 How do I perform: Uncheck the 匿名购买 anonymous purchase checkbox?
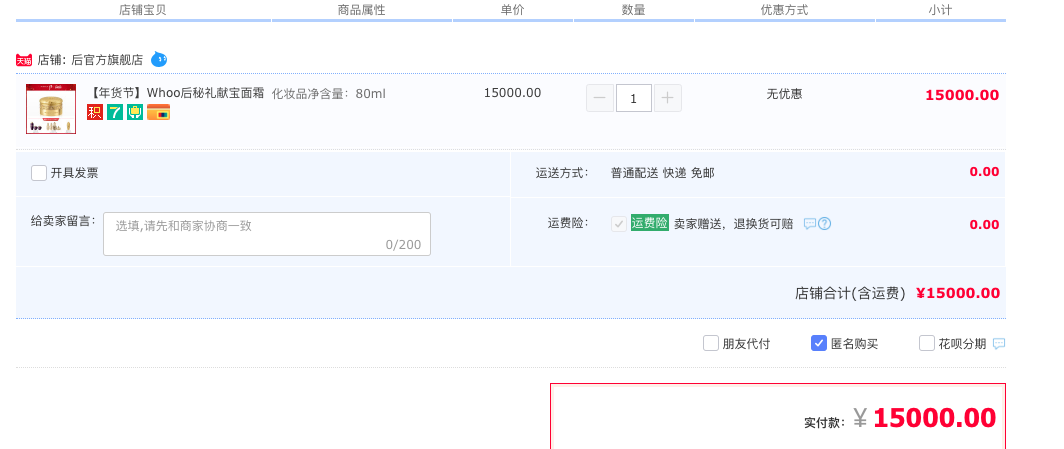(819, 343)
